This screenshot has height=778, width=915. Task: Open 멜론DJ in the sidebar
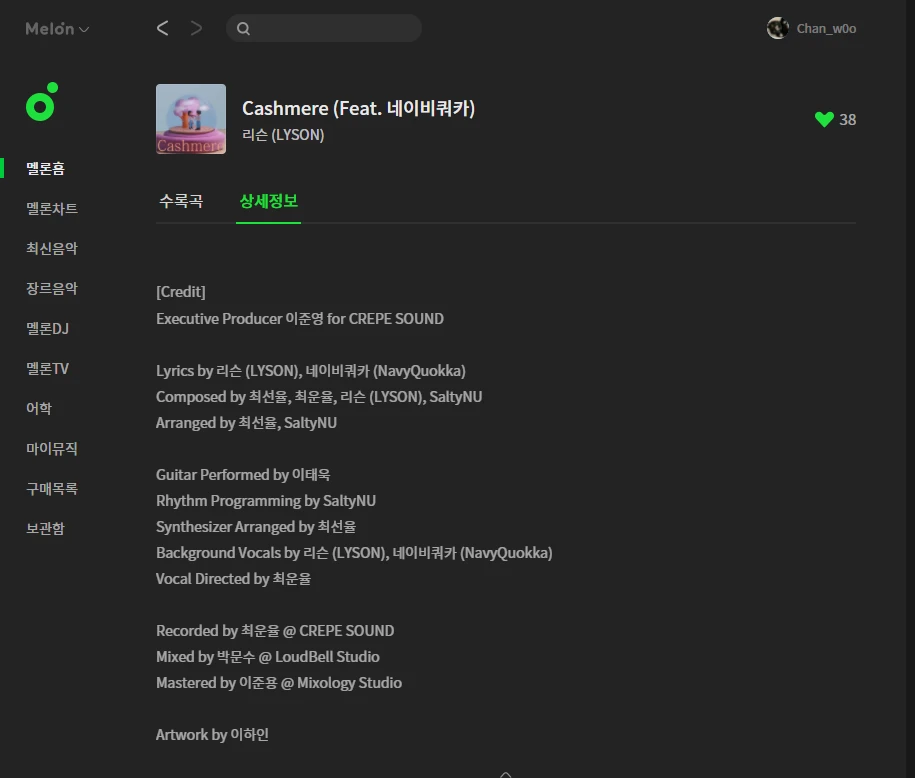47,329
